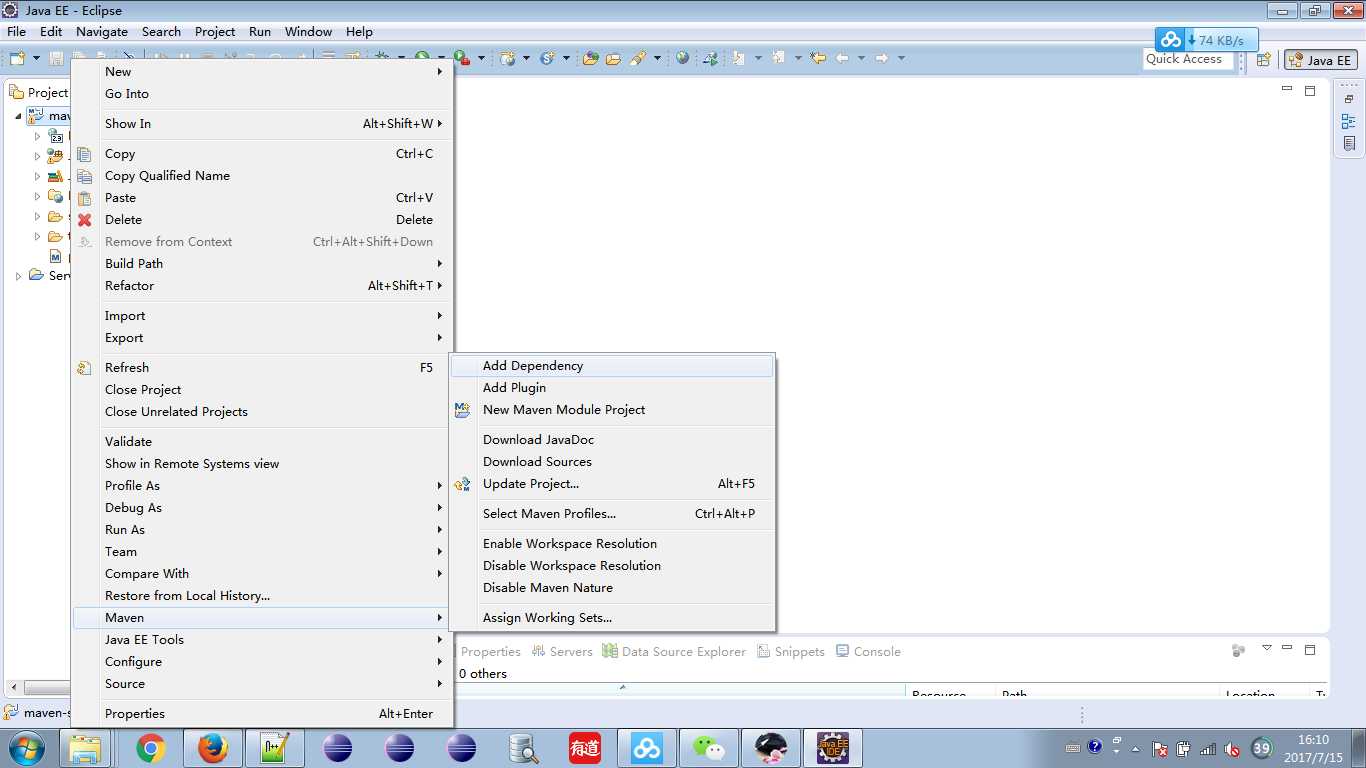Minimize the editor area
Viewport: 1366px width, 768px height.
tap(1287, 90)
